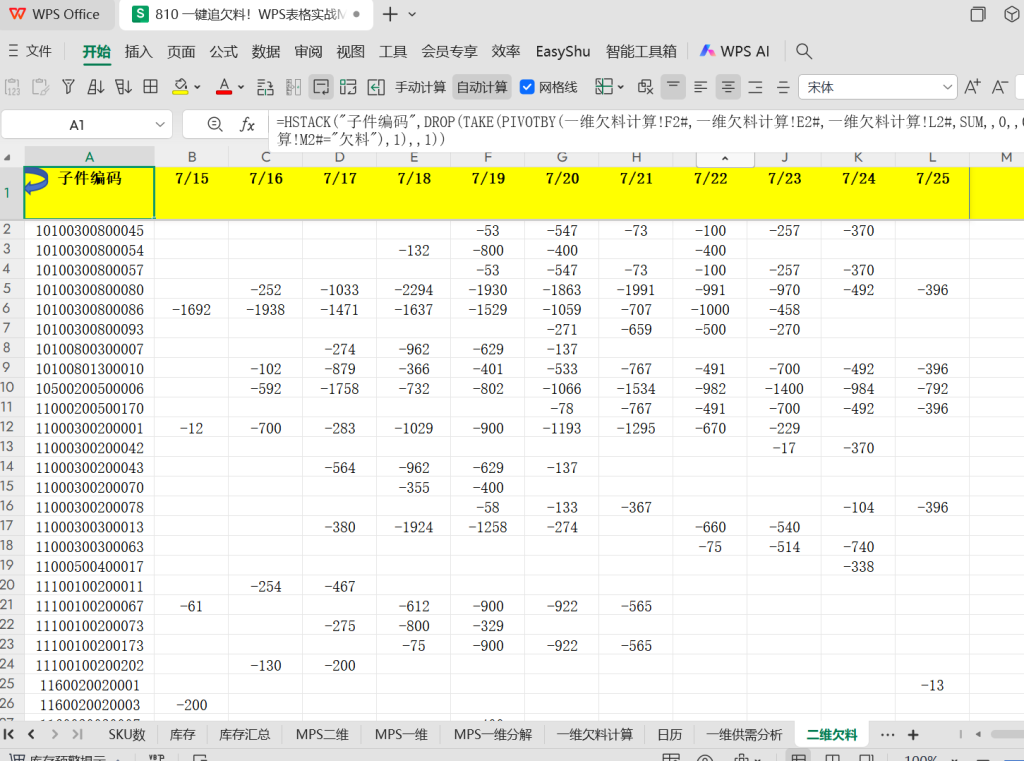Viewport: 1024px width, 761px height.
Task: Click the indent arrow-left box icon
Action: coord(376,87)
